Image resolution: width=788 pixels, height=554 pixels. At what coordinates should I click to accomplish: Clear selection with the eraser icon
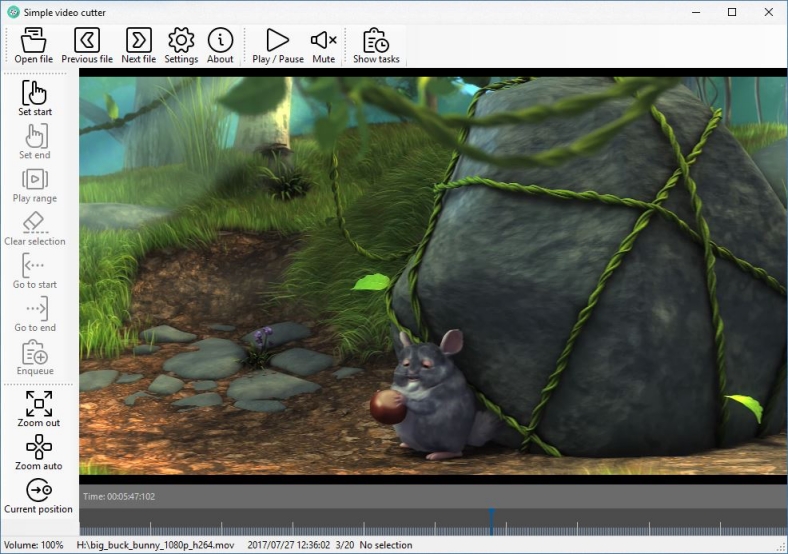pos(35,223)
